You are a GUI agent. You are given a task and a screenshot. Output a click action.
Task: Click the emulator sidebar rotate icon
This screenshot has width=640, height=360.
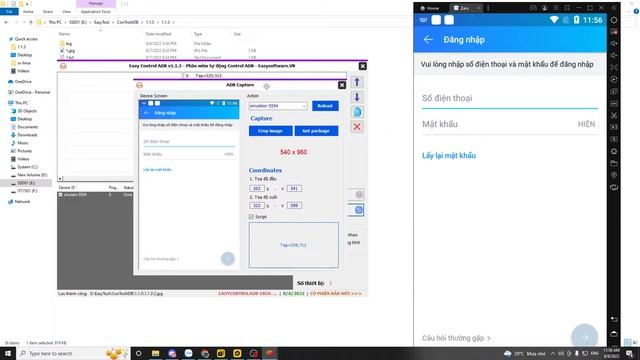pyautogui.click(x=614, y=187)
